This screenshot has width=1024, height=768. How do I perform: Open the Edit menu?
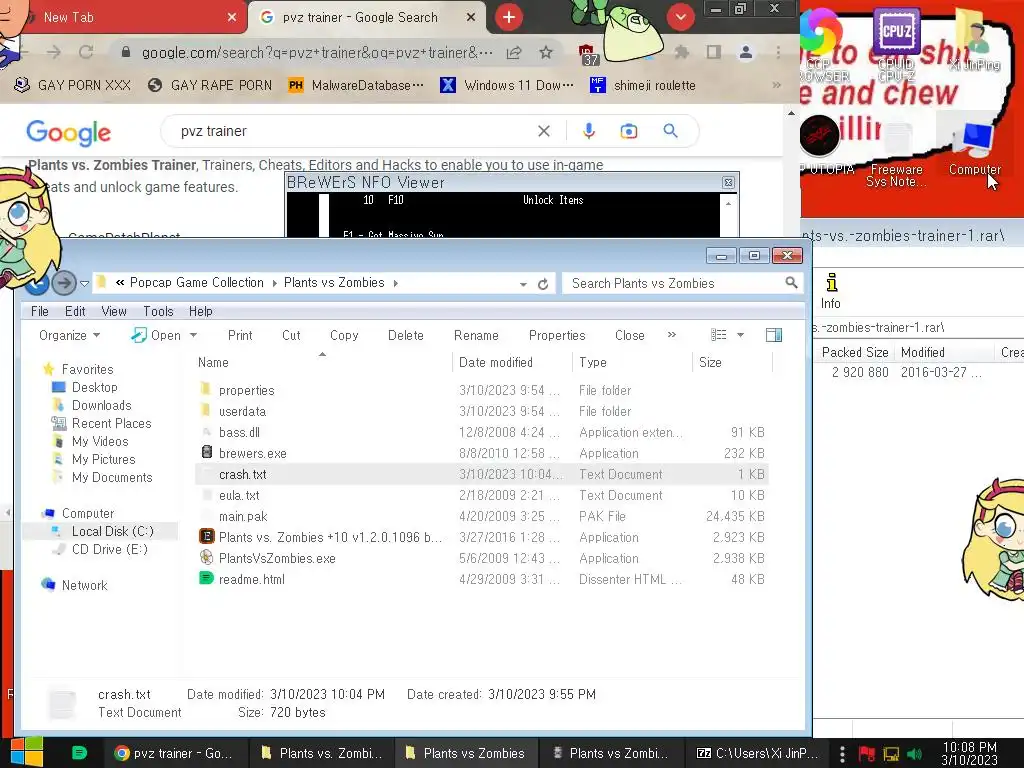(75, 312)
